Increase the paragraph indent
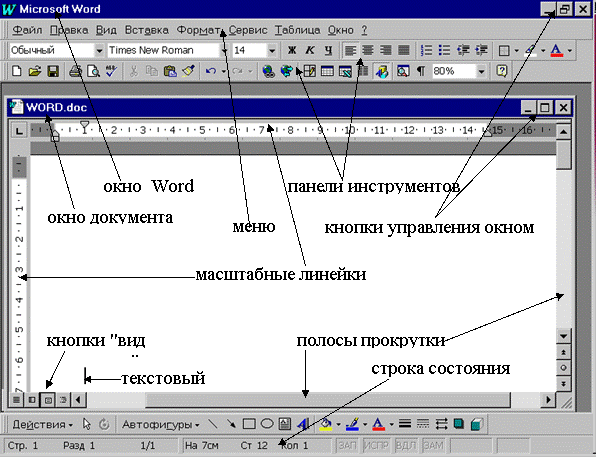This screenshot has height=457, width=596. 481,50
